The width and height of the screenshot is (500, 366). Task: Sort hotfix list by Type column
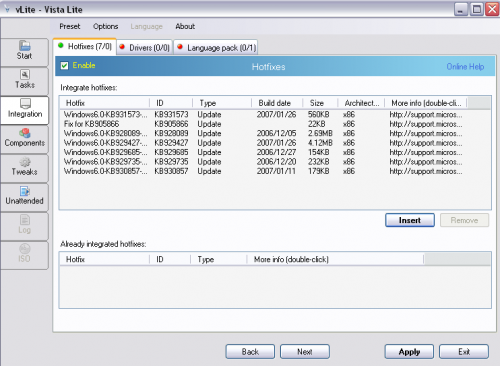point(222,103)
